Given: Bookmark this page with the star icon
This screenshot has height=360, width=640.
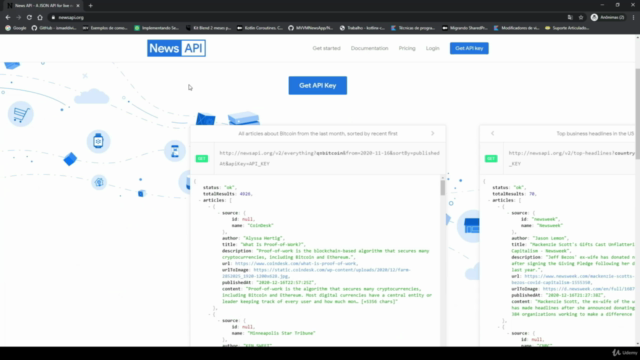Looking at the screenshot, I should [581, 18].
